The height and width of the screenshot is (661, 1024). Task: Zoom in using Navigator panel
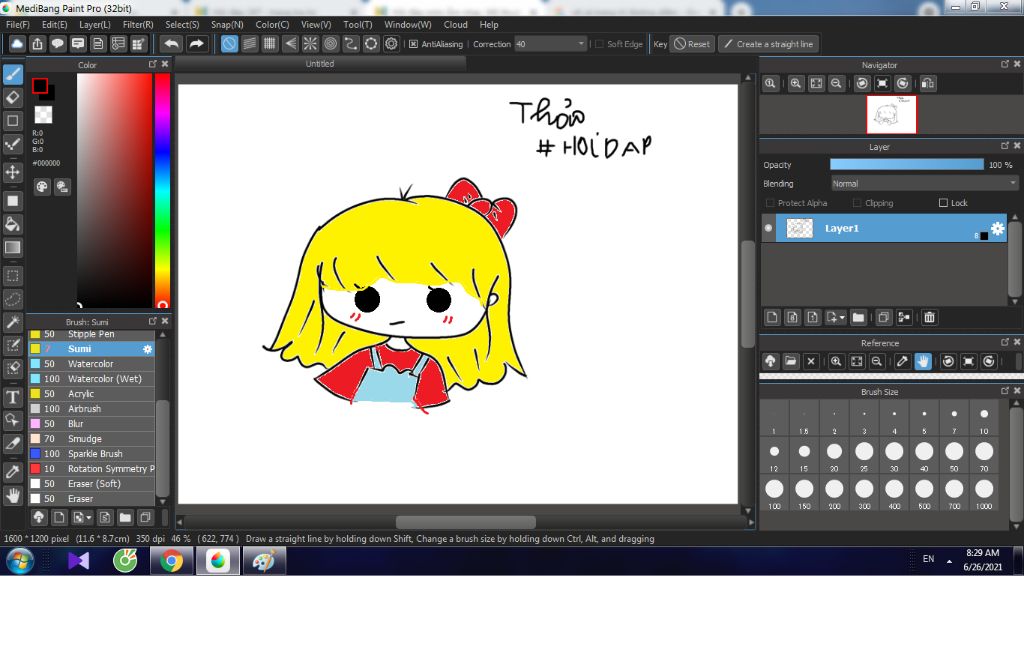tap(795, 84)
